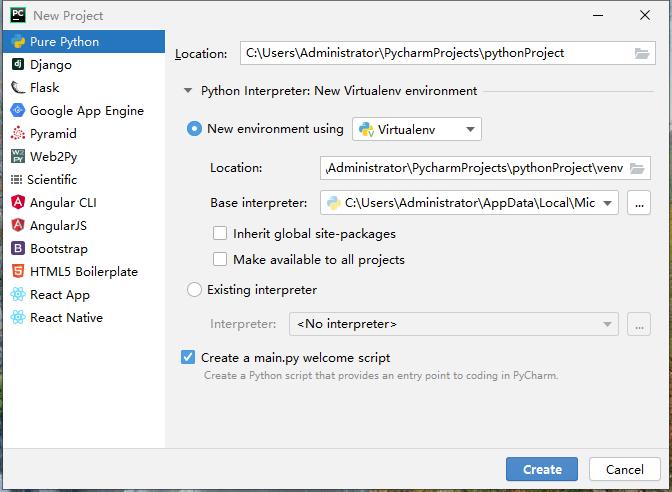Screen dimensions: 672x492
Task: Click the React App icon
Action: (18, 294)
